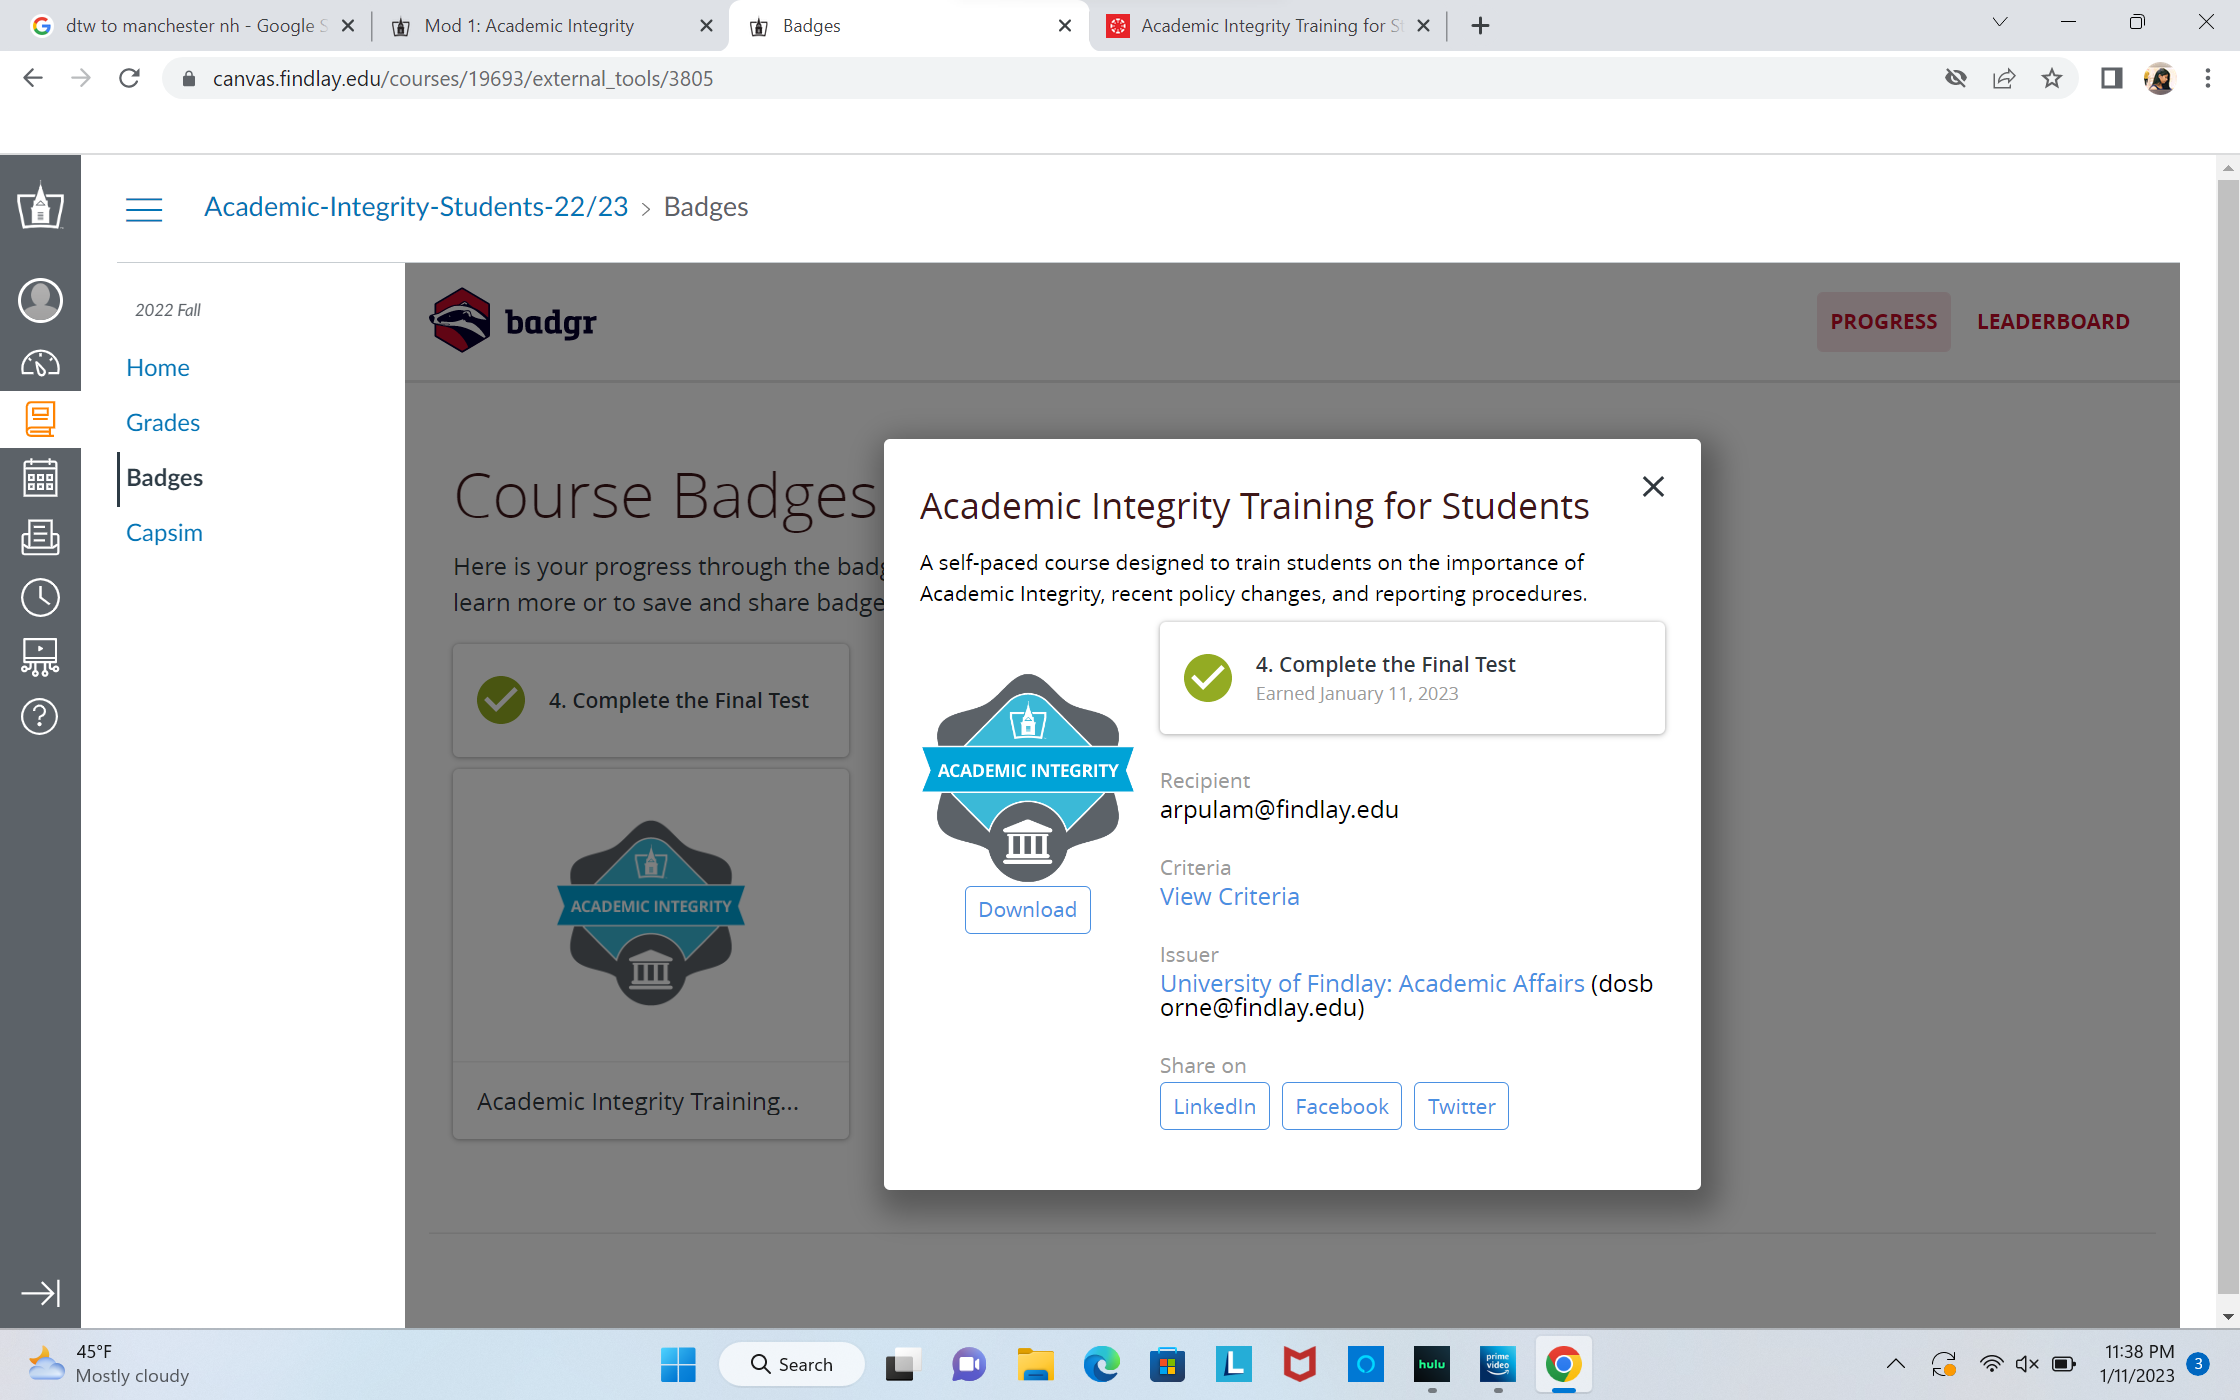Toggle the browser side panel
This screenshot has height=1400, width=2240.
tap(2111, 78)
